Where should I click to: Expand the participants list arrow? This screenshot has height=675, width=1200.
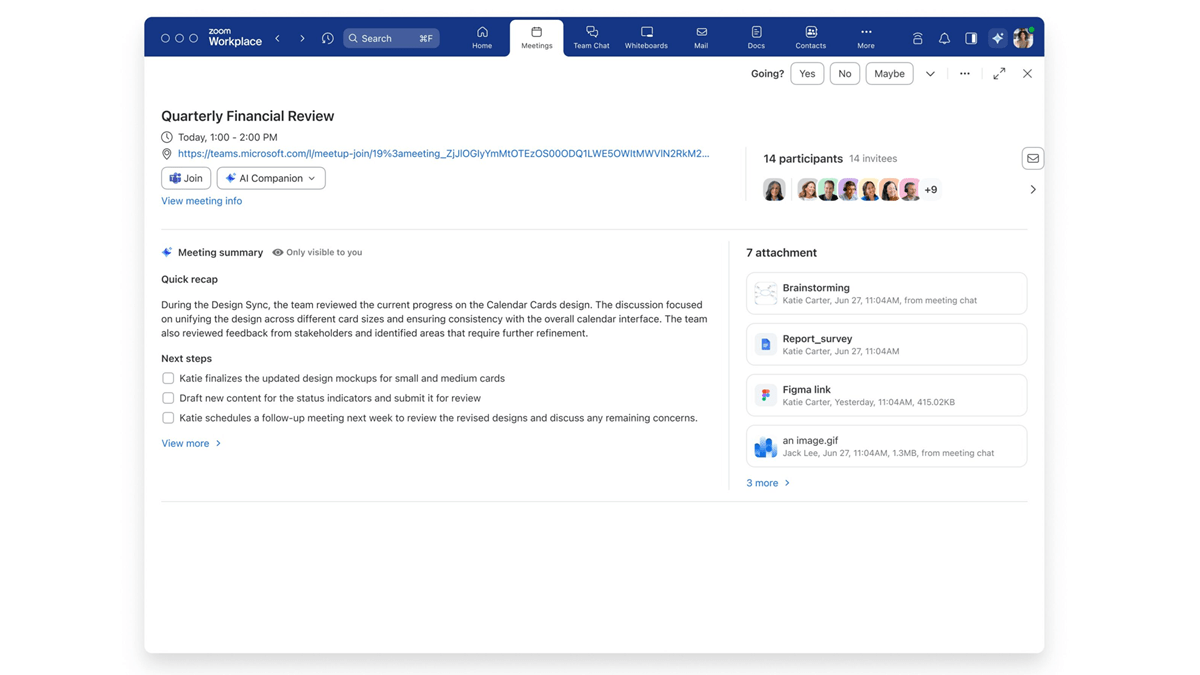click(1033, 189)
